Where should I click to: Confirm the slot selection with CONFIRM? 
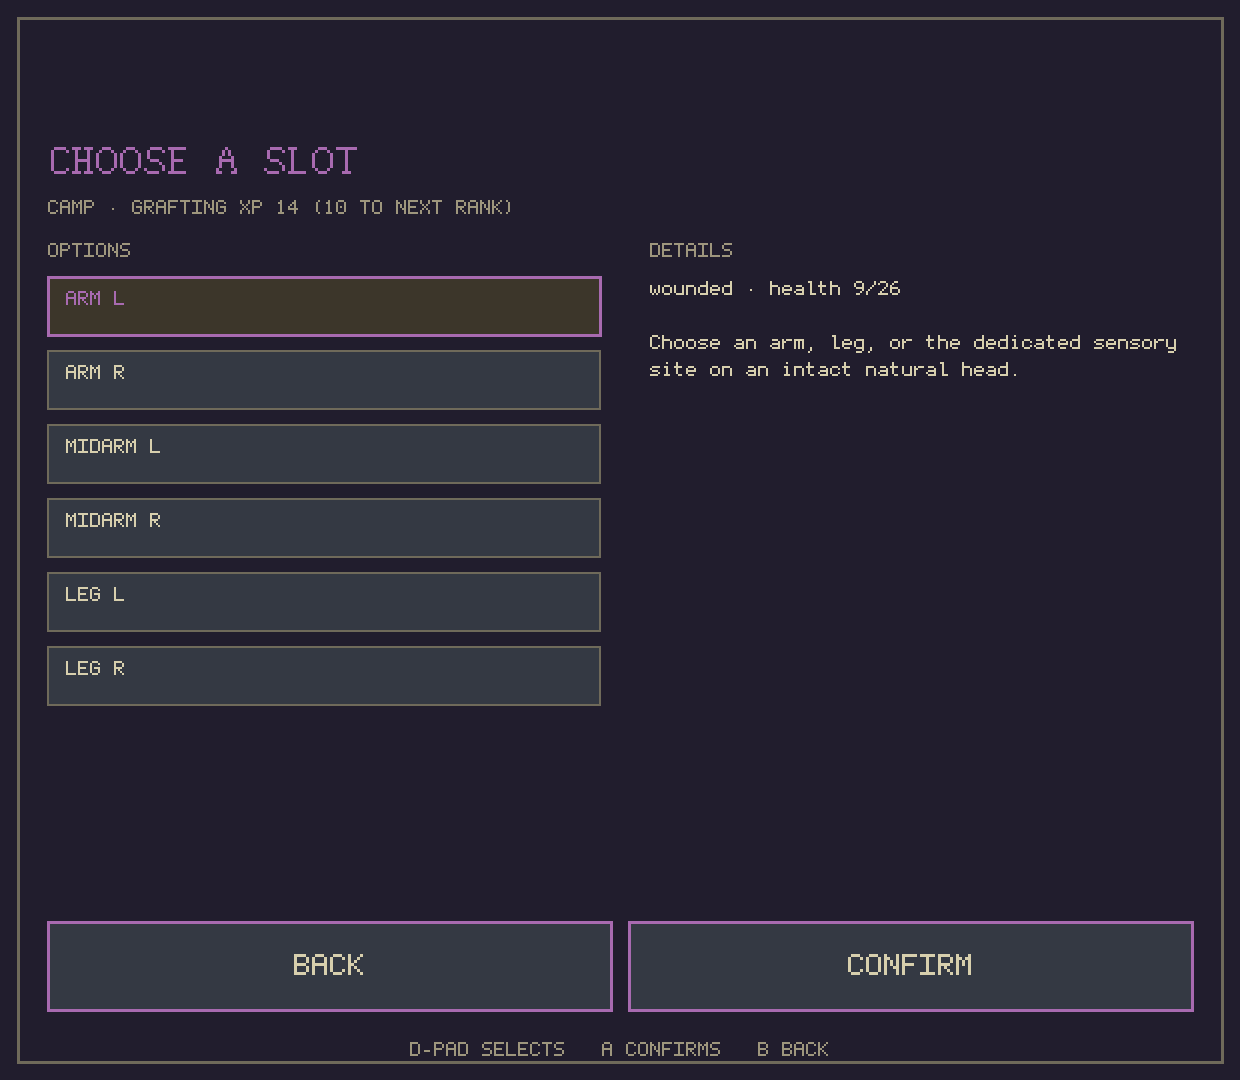911,966
